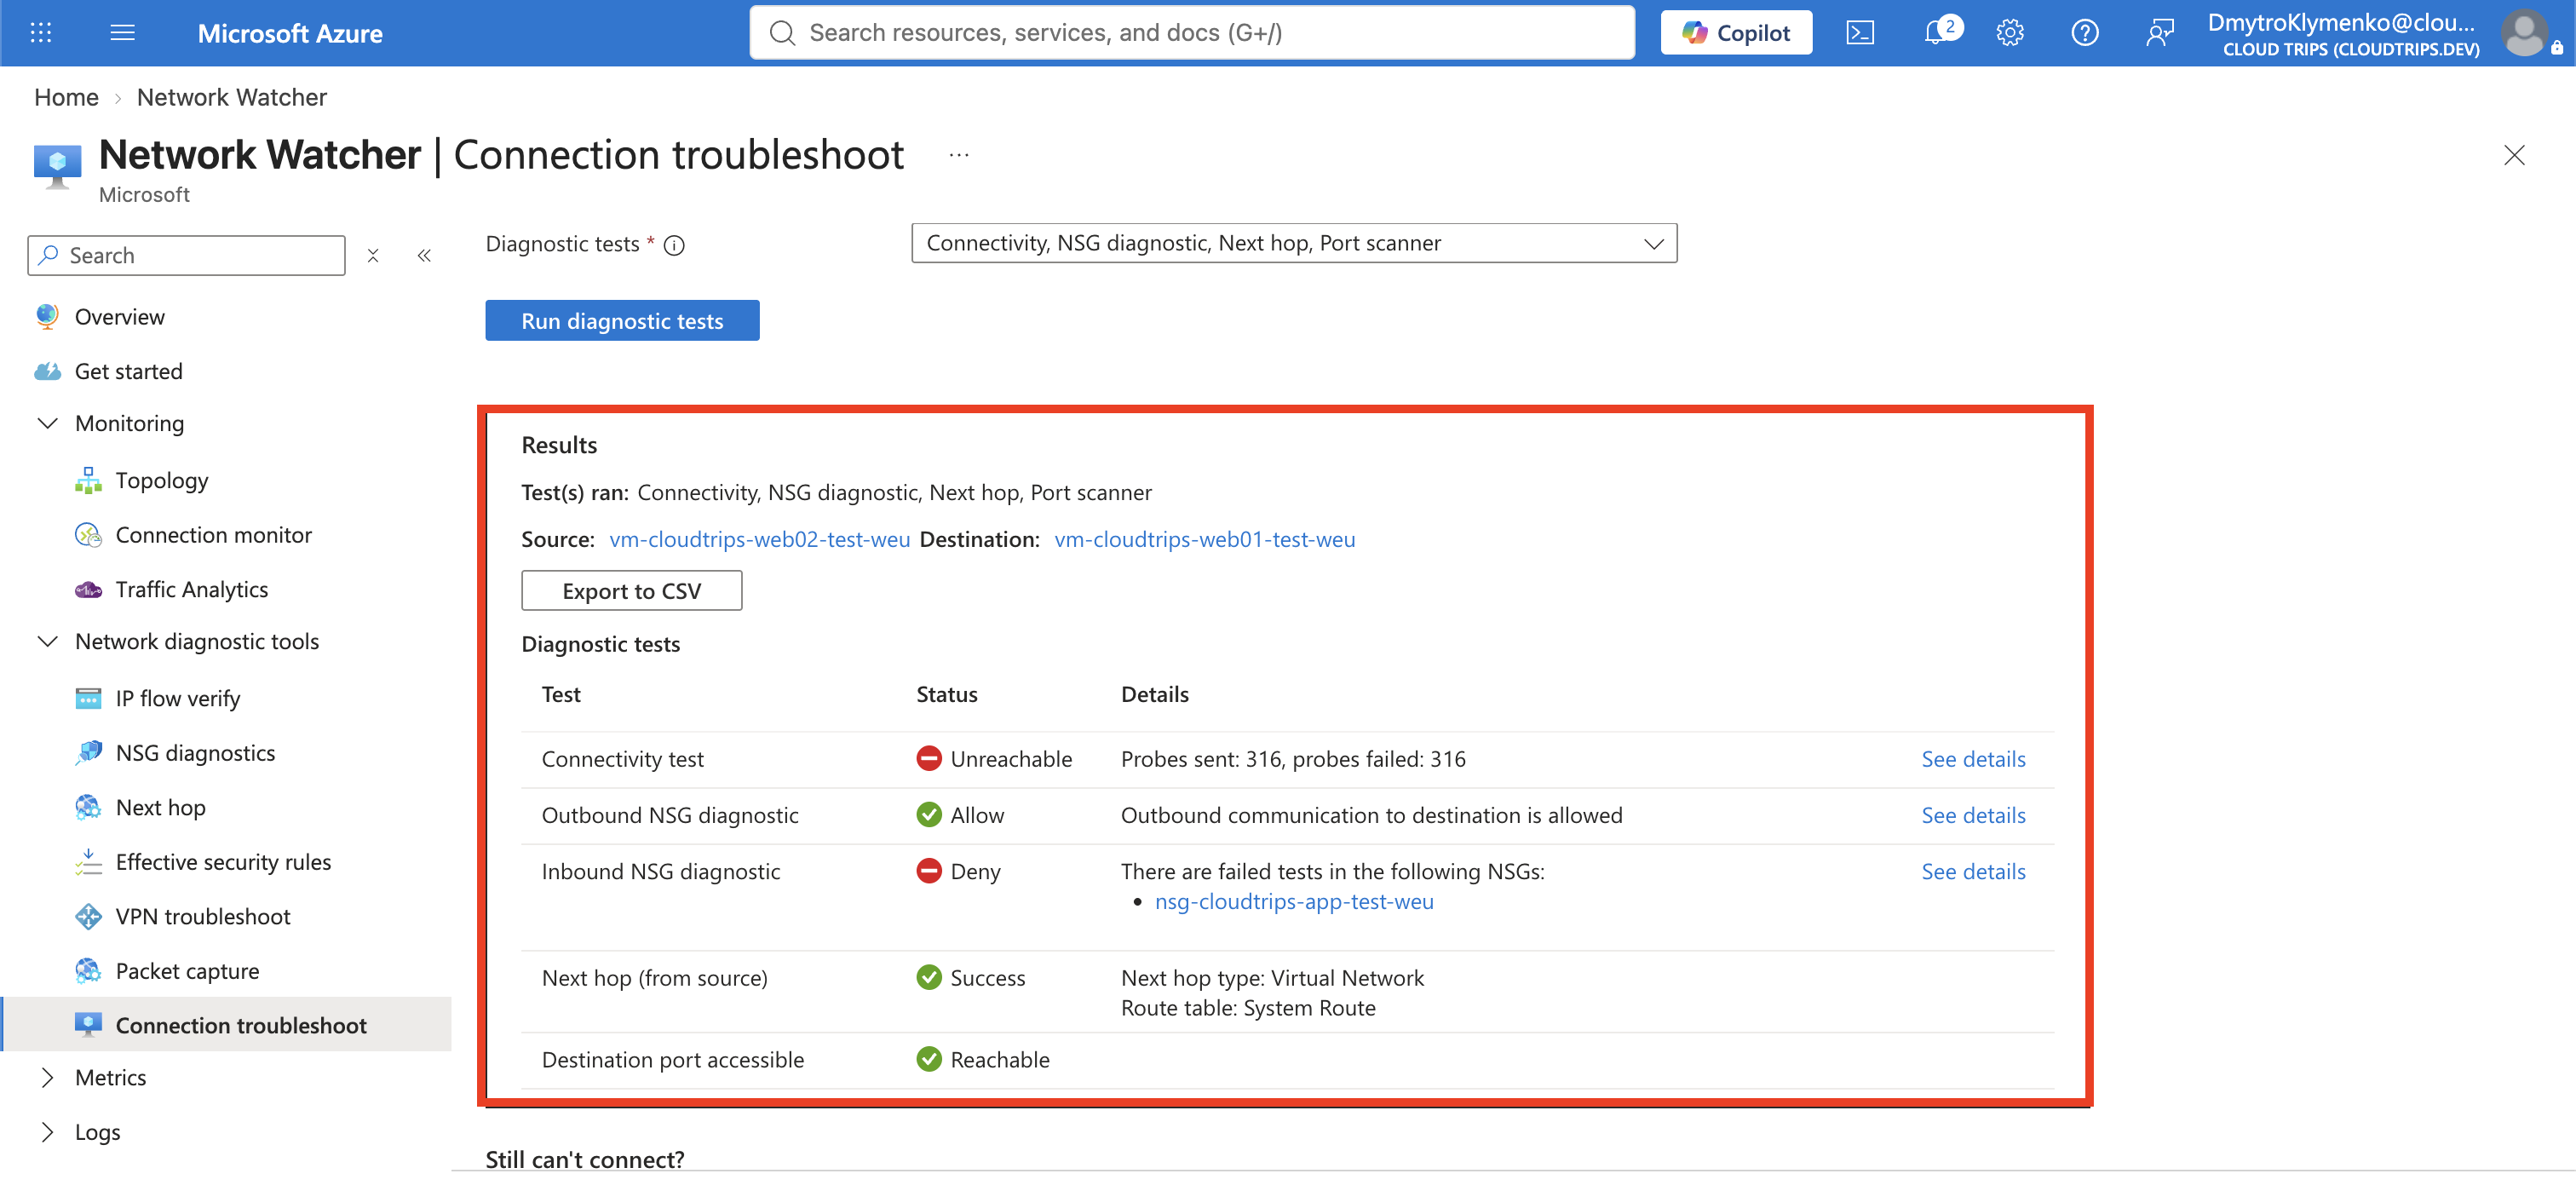Click the Success status of Next hop

pyautogui.click(x=971, y=978)
